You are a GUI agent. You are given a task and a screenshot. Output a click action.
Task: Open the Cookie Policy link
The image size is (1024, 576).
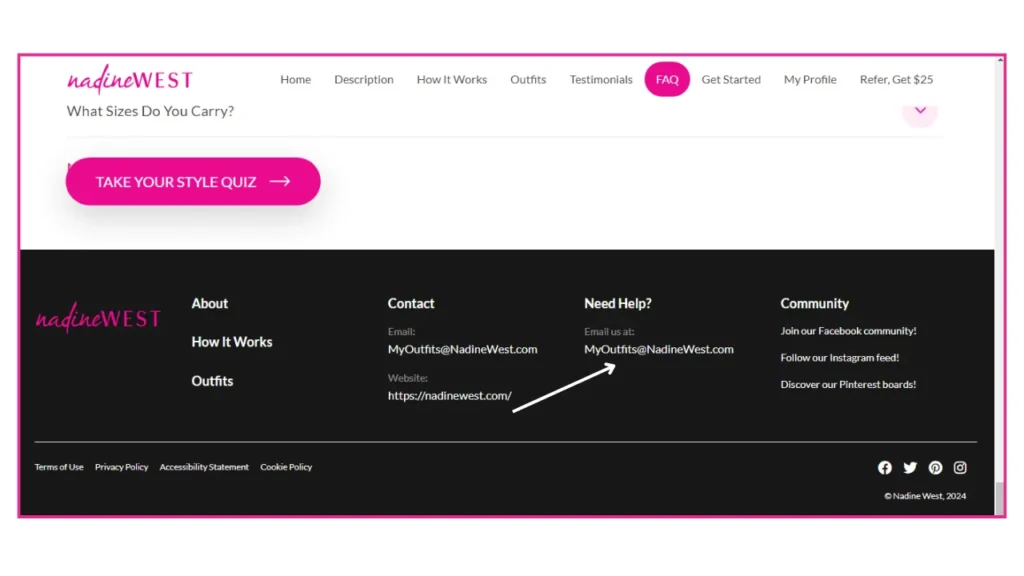pyautogui.click(x=286, y=467)
